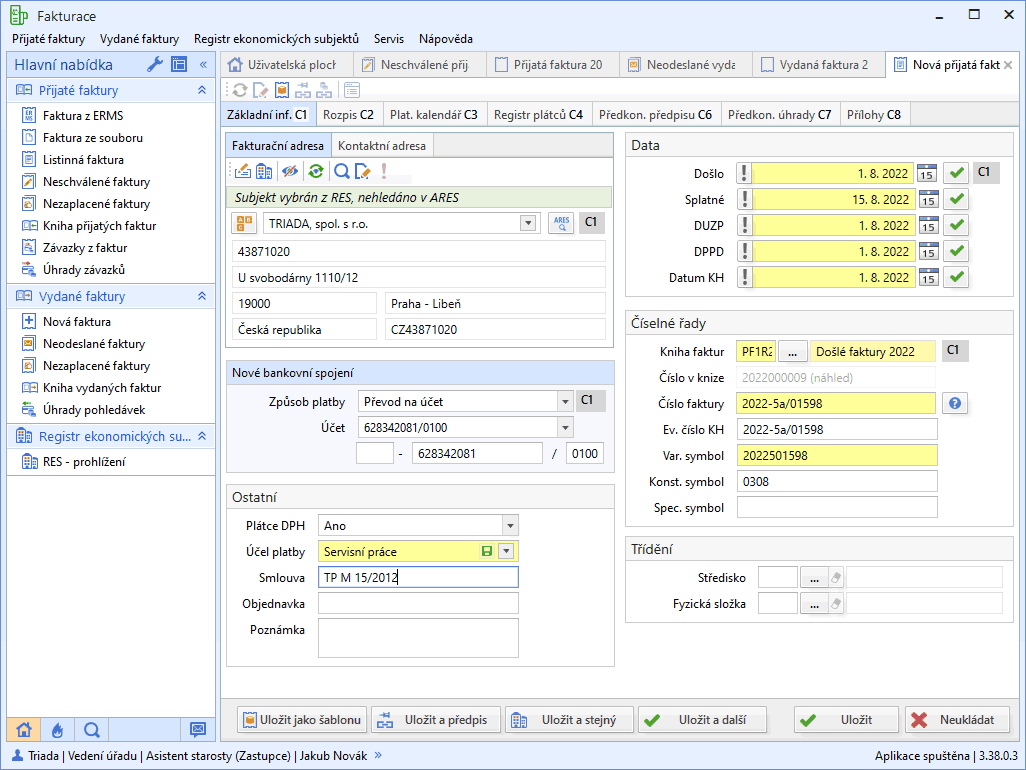Screen dimensions: 1026x770
Task: Open Kniha přijatých faktur in sidebar
Action: tap(99, 226)
